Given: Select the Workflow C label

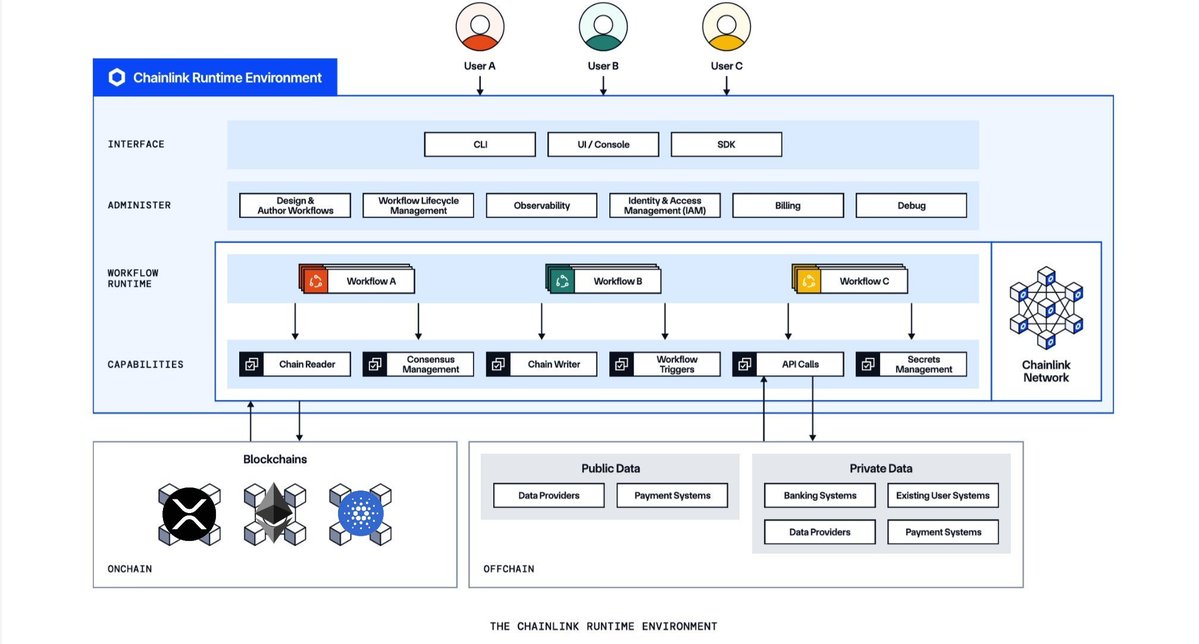Looking at the screenshot, I should click(864, 281).
